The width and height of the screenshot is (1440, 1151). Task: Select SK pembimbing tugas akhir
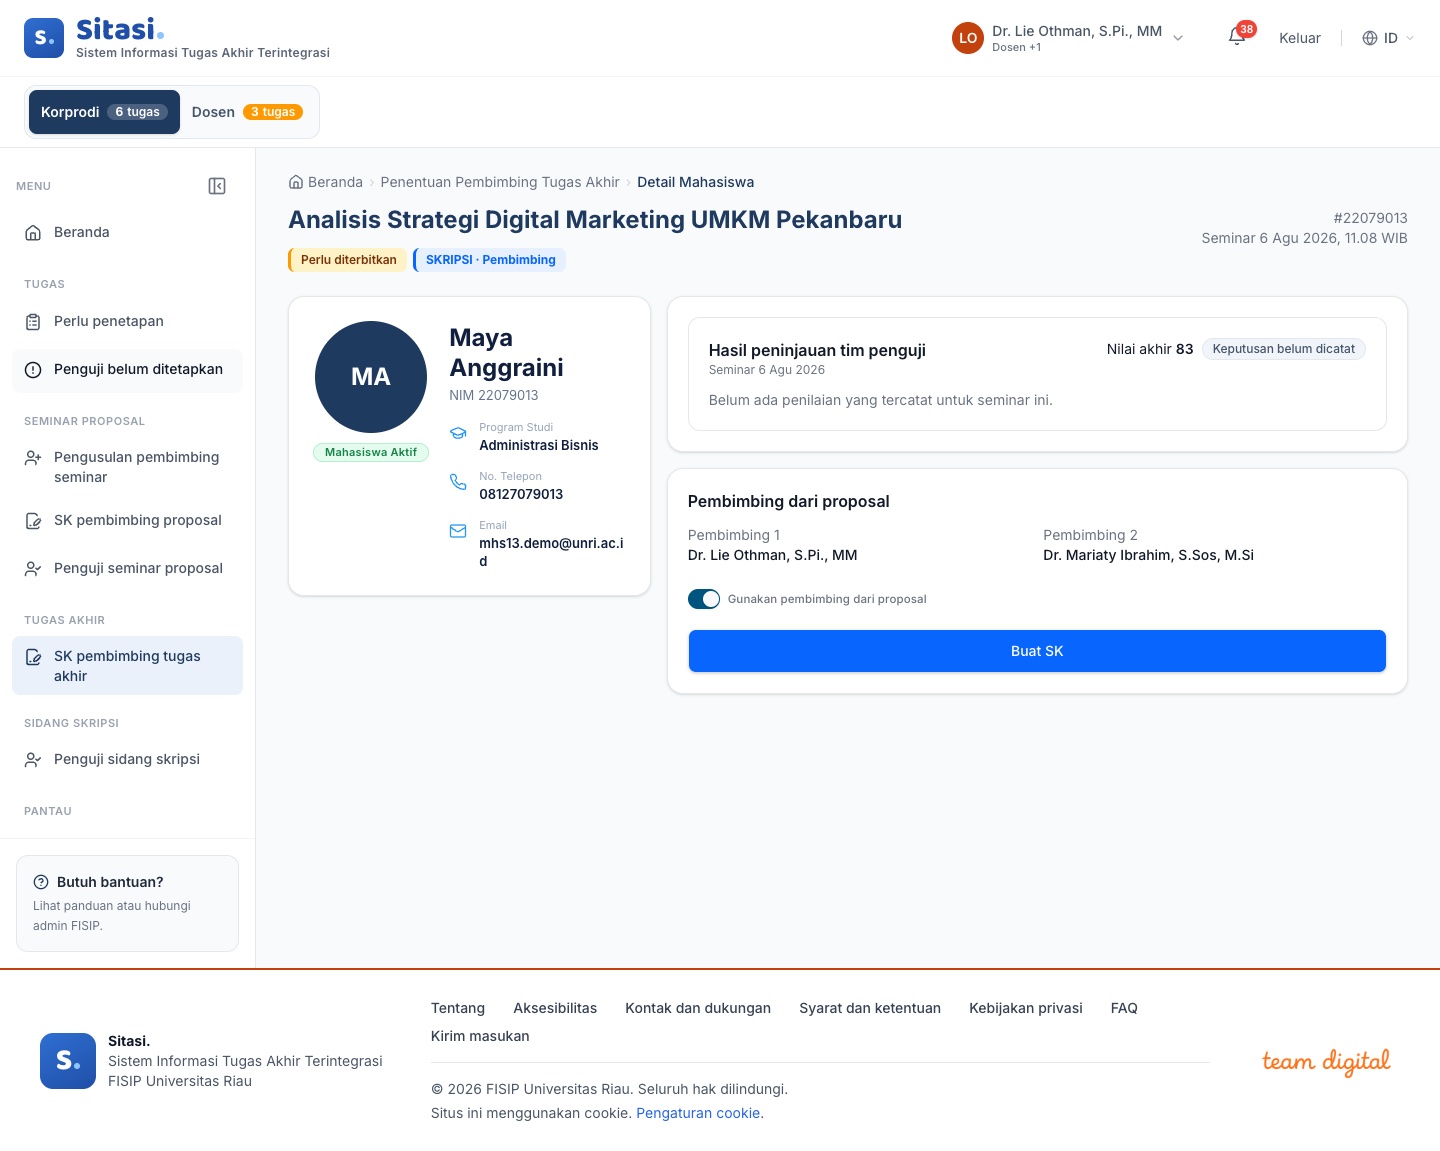[127, 666]
